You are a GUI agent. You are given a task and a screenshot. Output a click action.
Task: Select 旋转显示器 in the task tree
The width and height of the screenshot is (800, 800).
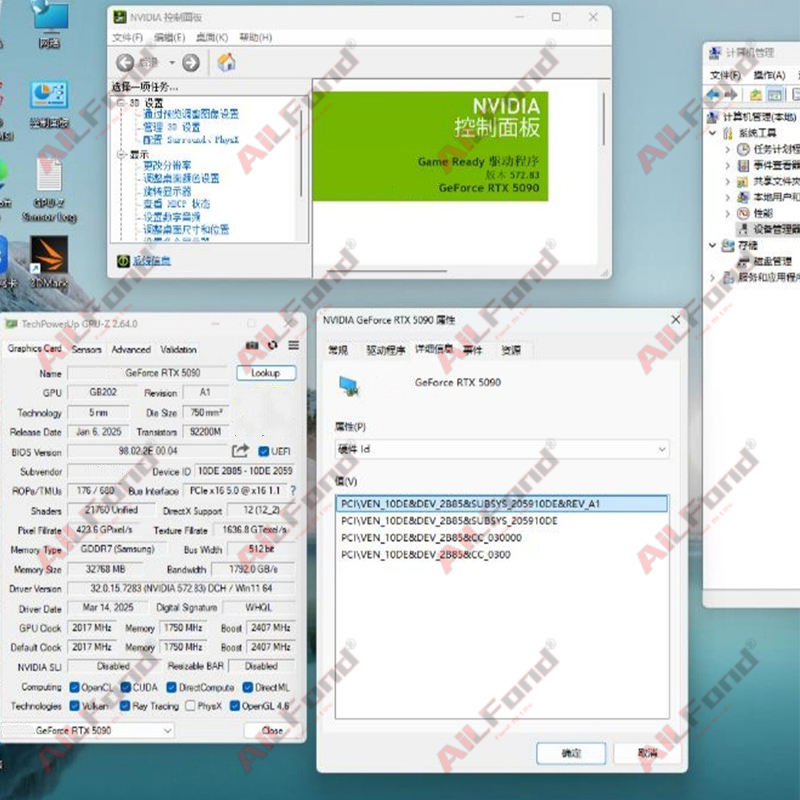pos(167,191)
